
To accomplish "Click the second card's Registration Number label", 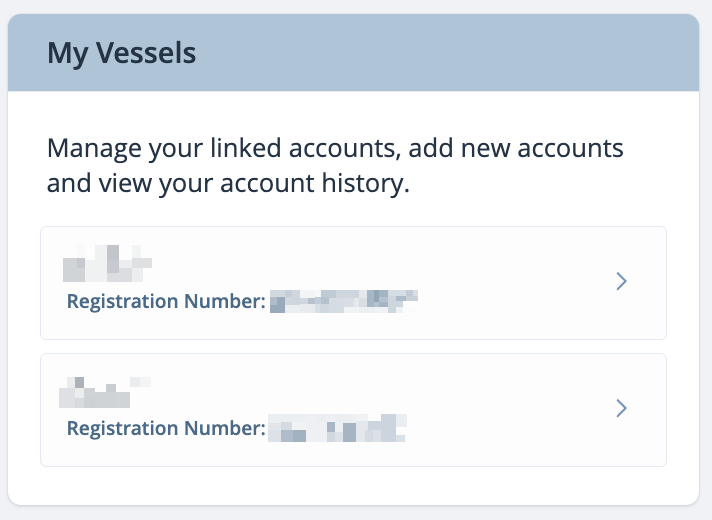I will 166,428.
